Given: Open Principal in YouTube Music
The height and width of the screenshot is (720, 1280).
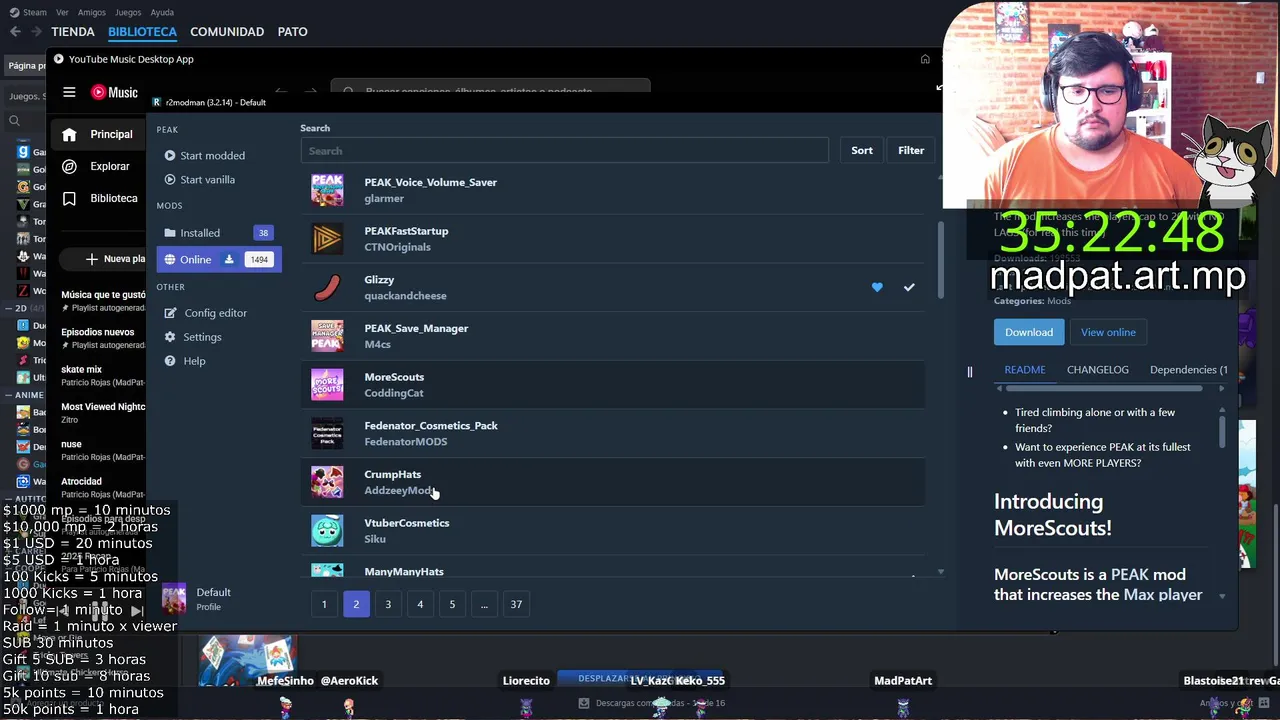Looking at the screenshot, I should point(97,134).
